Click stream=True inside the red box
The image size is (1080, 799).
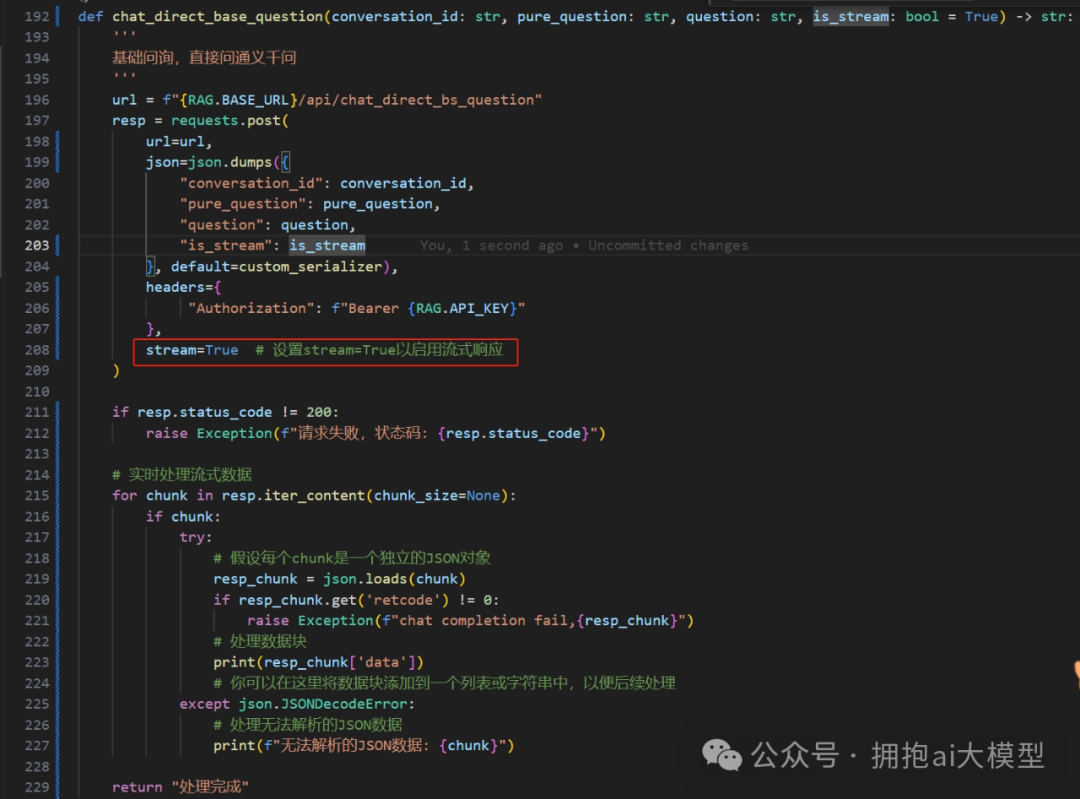[x=192, y=350]
